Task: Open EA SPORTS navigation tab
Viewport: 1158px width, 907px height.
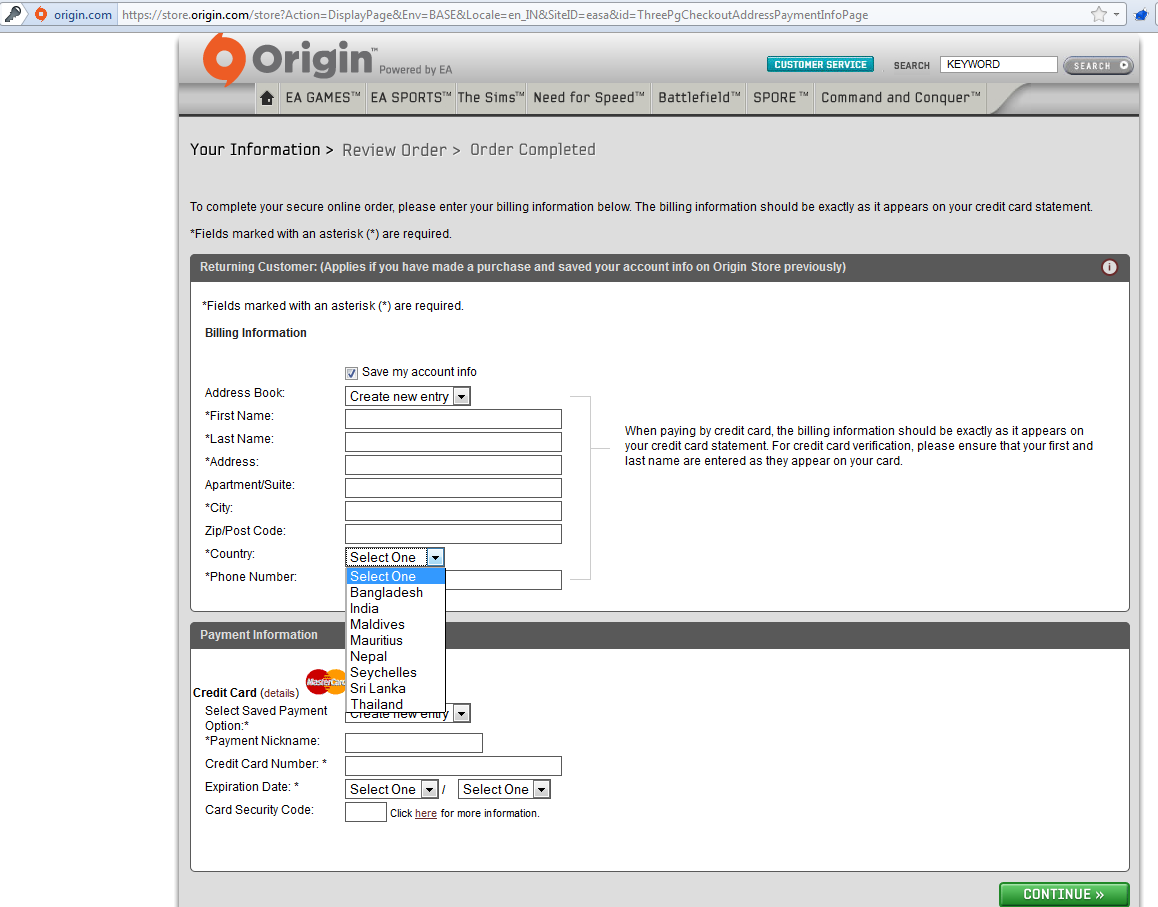Action: tap(411, 98)
